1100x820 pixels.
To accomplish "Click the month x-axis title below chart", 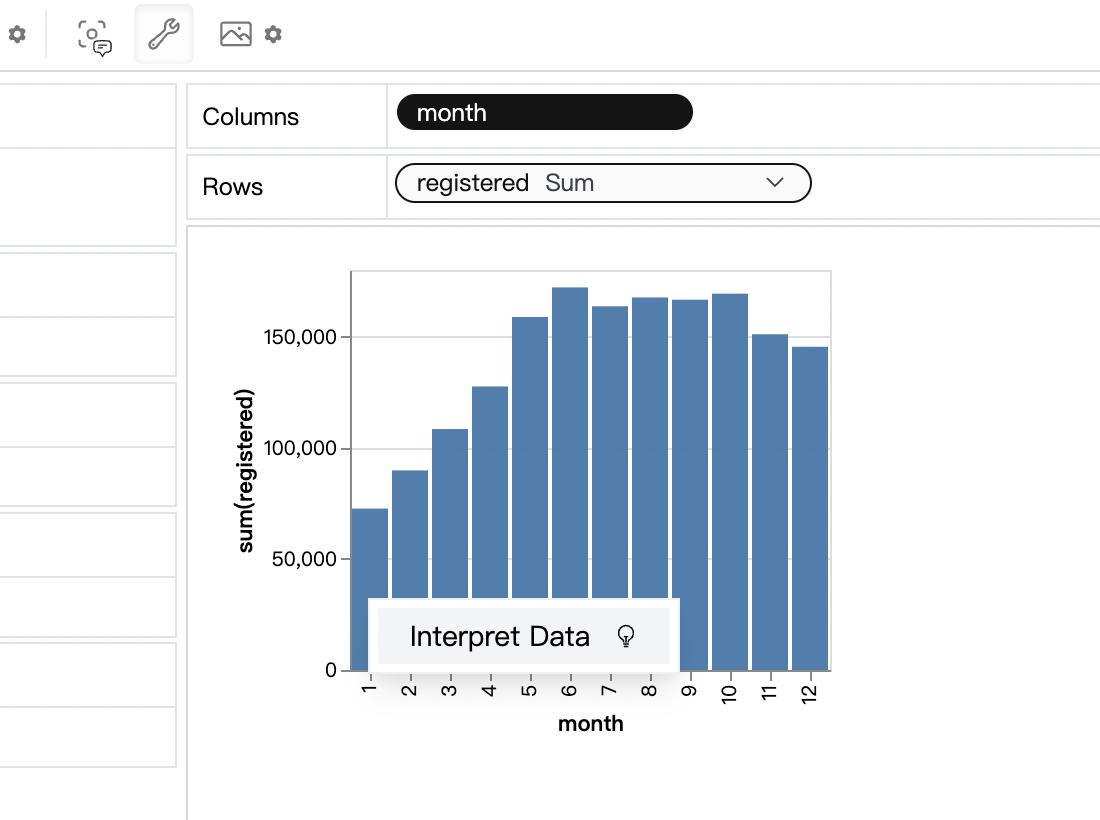I will (590, 724).
